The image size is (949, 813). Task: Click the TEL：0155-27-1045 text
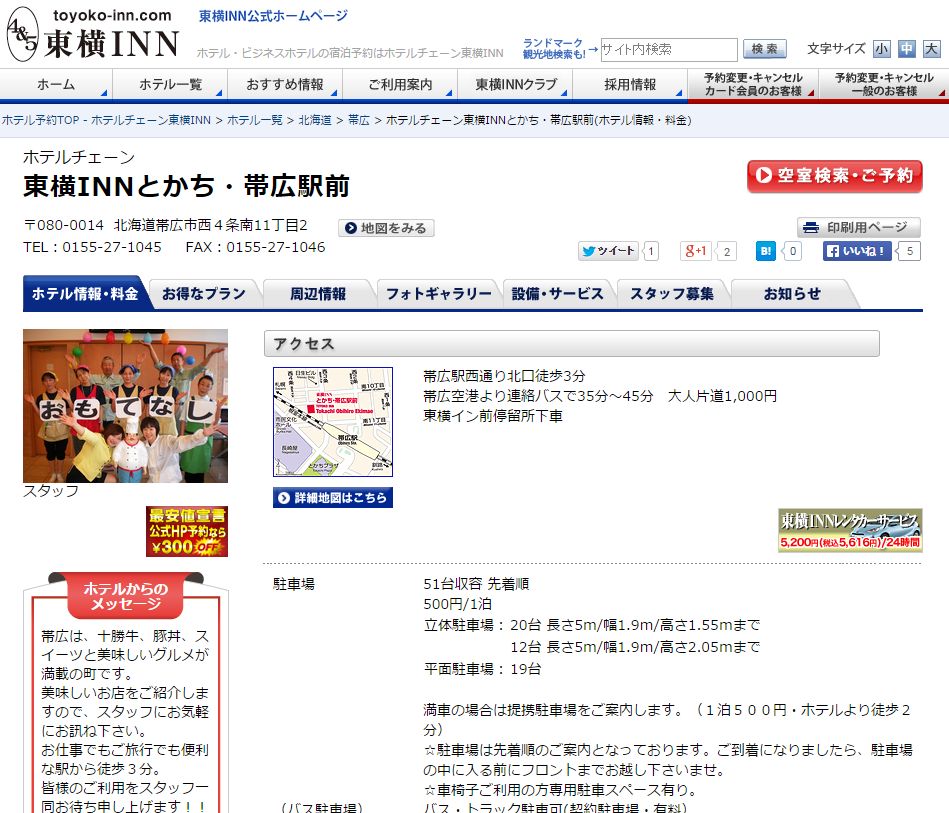coord(93,247)
